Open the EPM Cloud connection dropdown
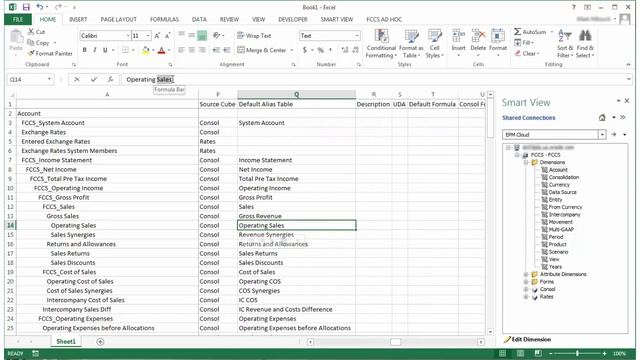Viewport: 640px width, 360px height. click(602, 134)
